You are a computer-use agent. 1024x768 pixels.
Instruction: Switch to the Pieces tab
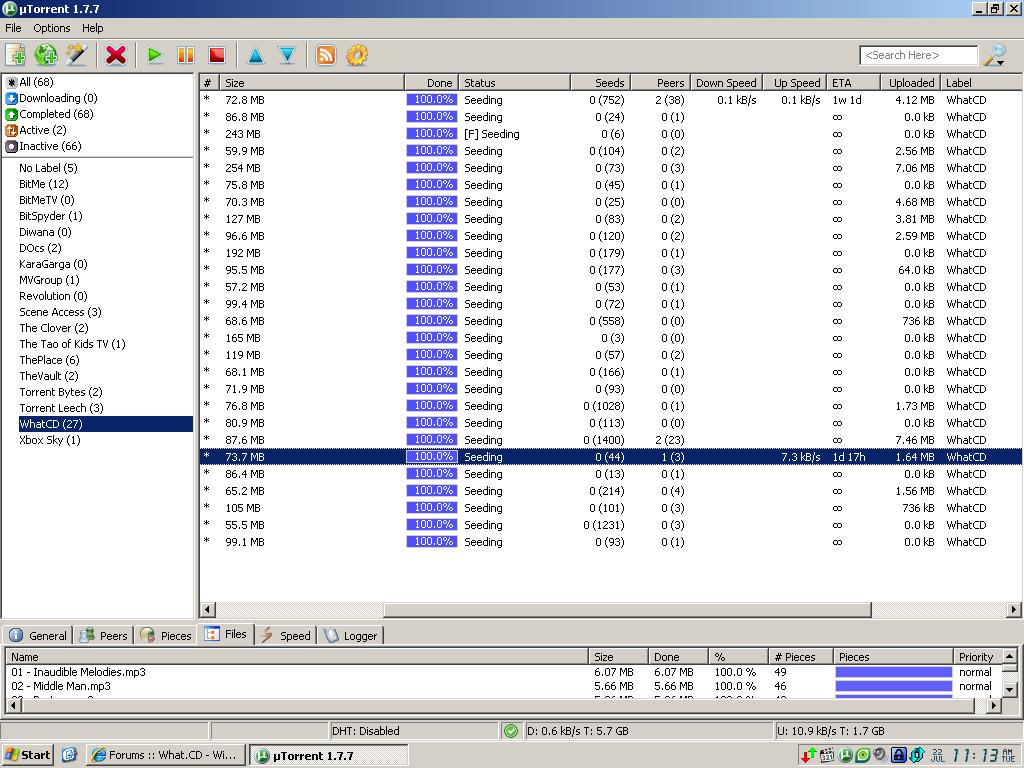click(x=166, y=635)
